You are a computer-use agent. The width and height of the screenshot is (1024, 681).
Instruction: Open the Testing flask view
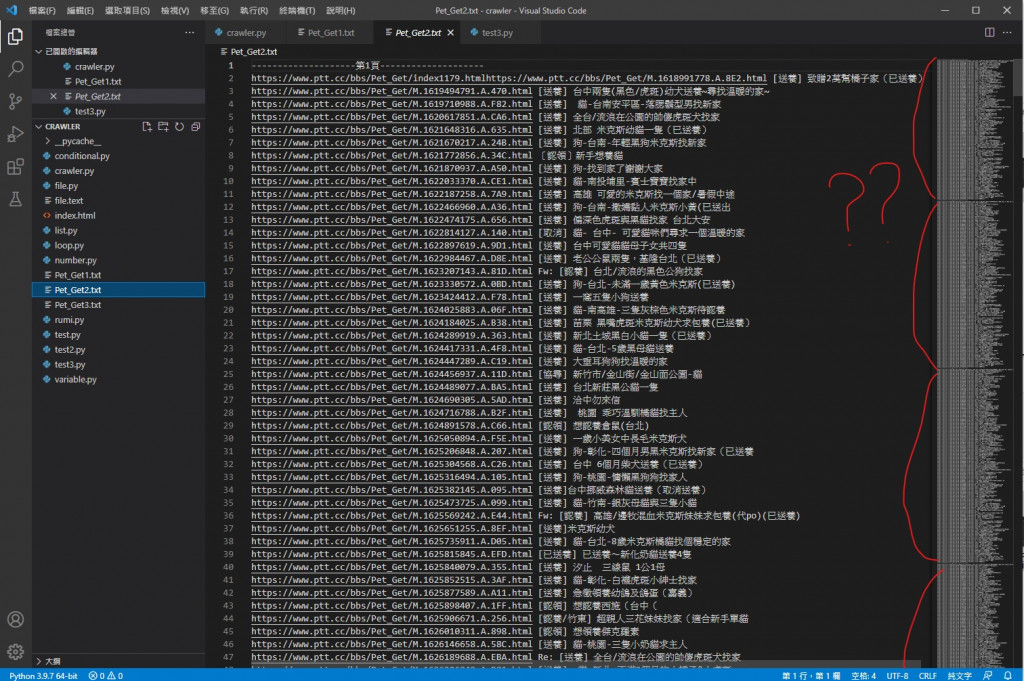(15, 199)
